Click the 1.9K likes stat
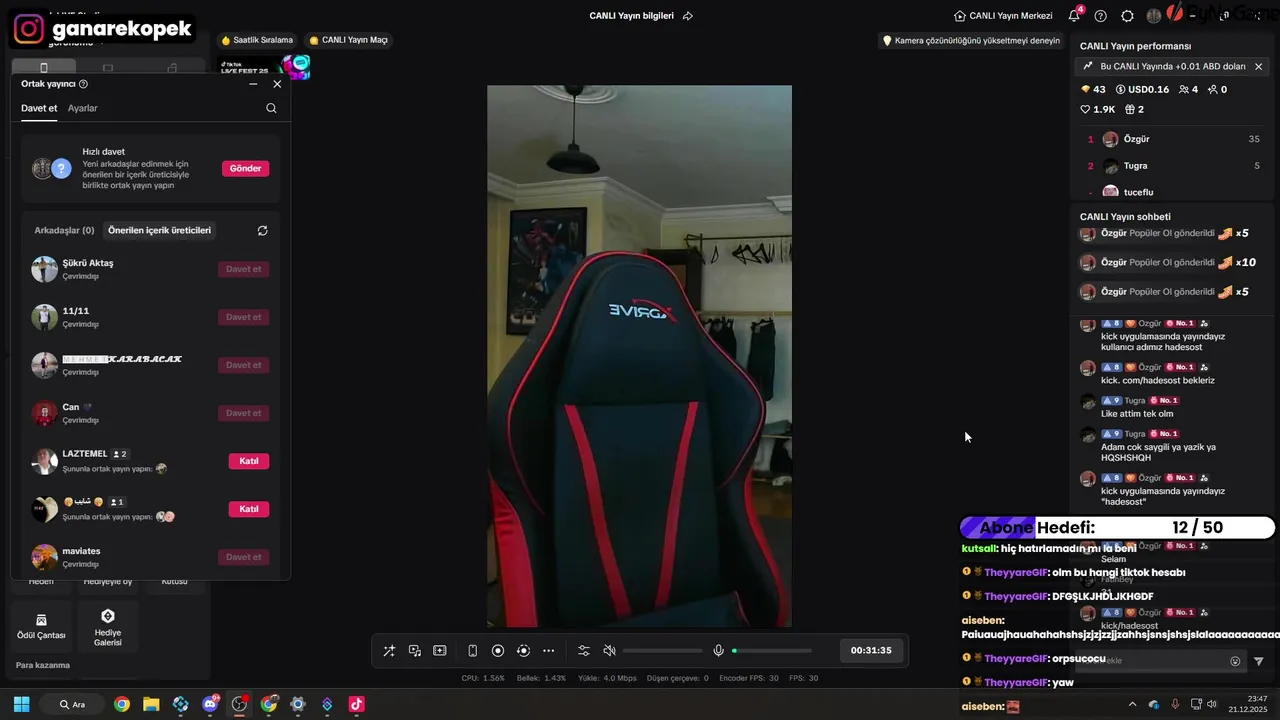This screenshot has height=720, width=1280. (x=1098, y=109)
